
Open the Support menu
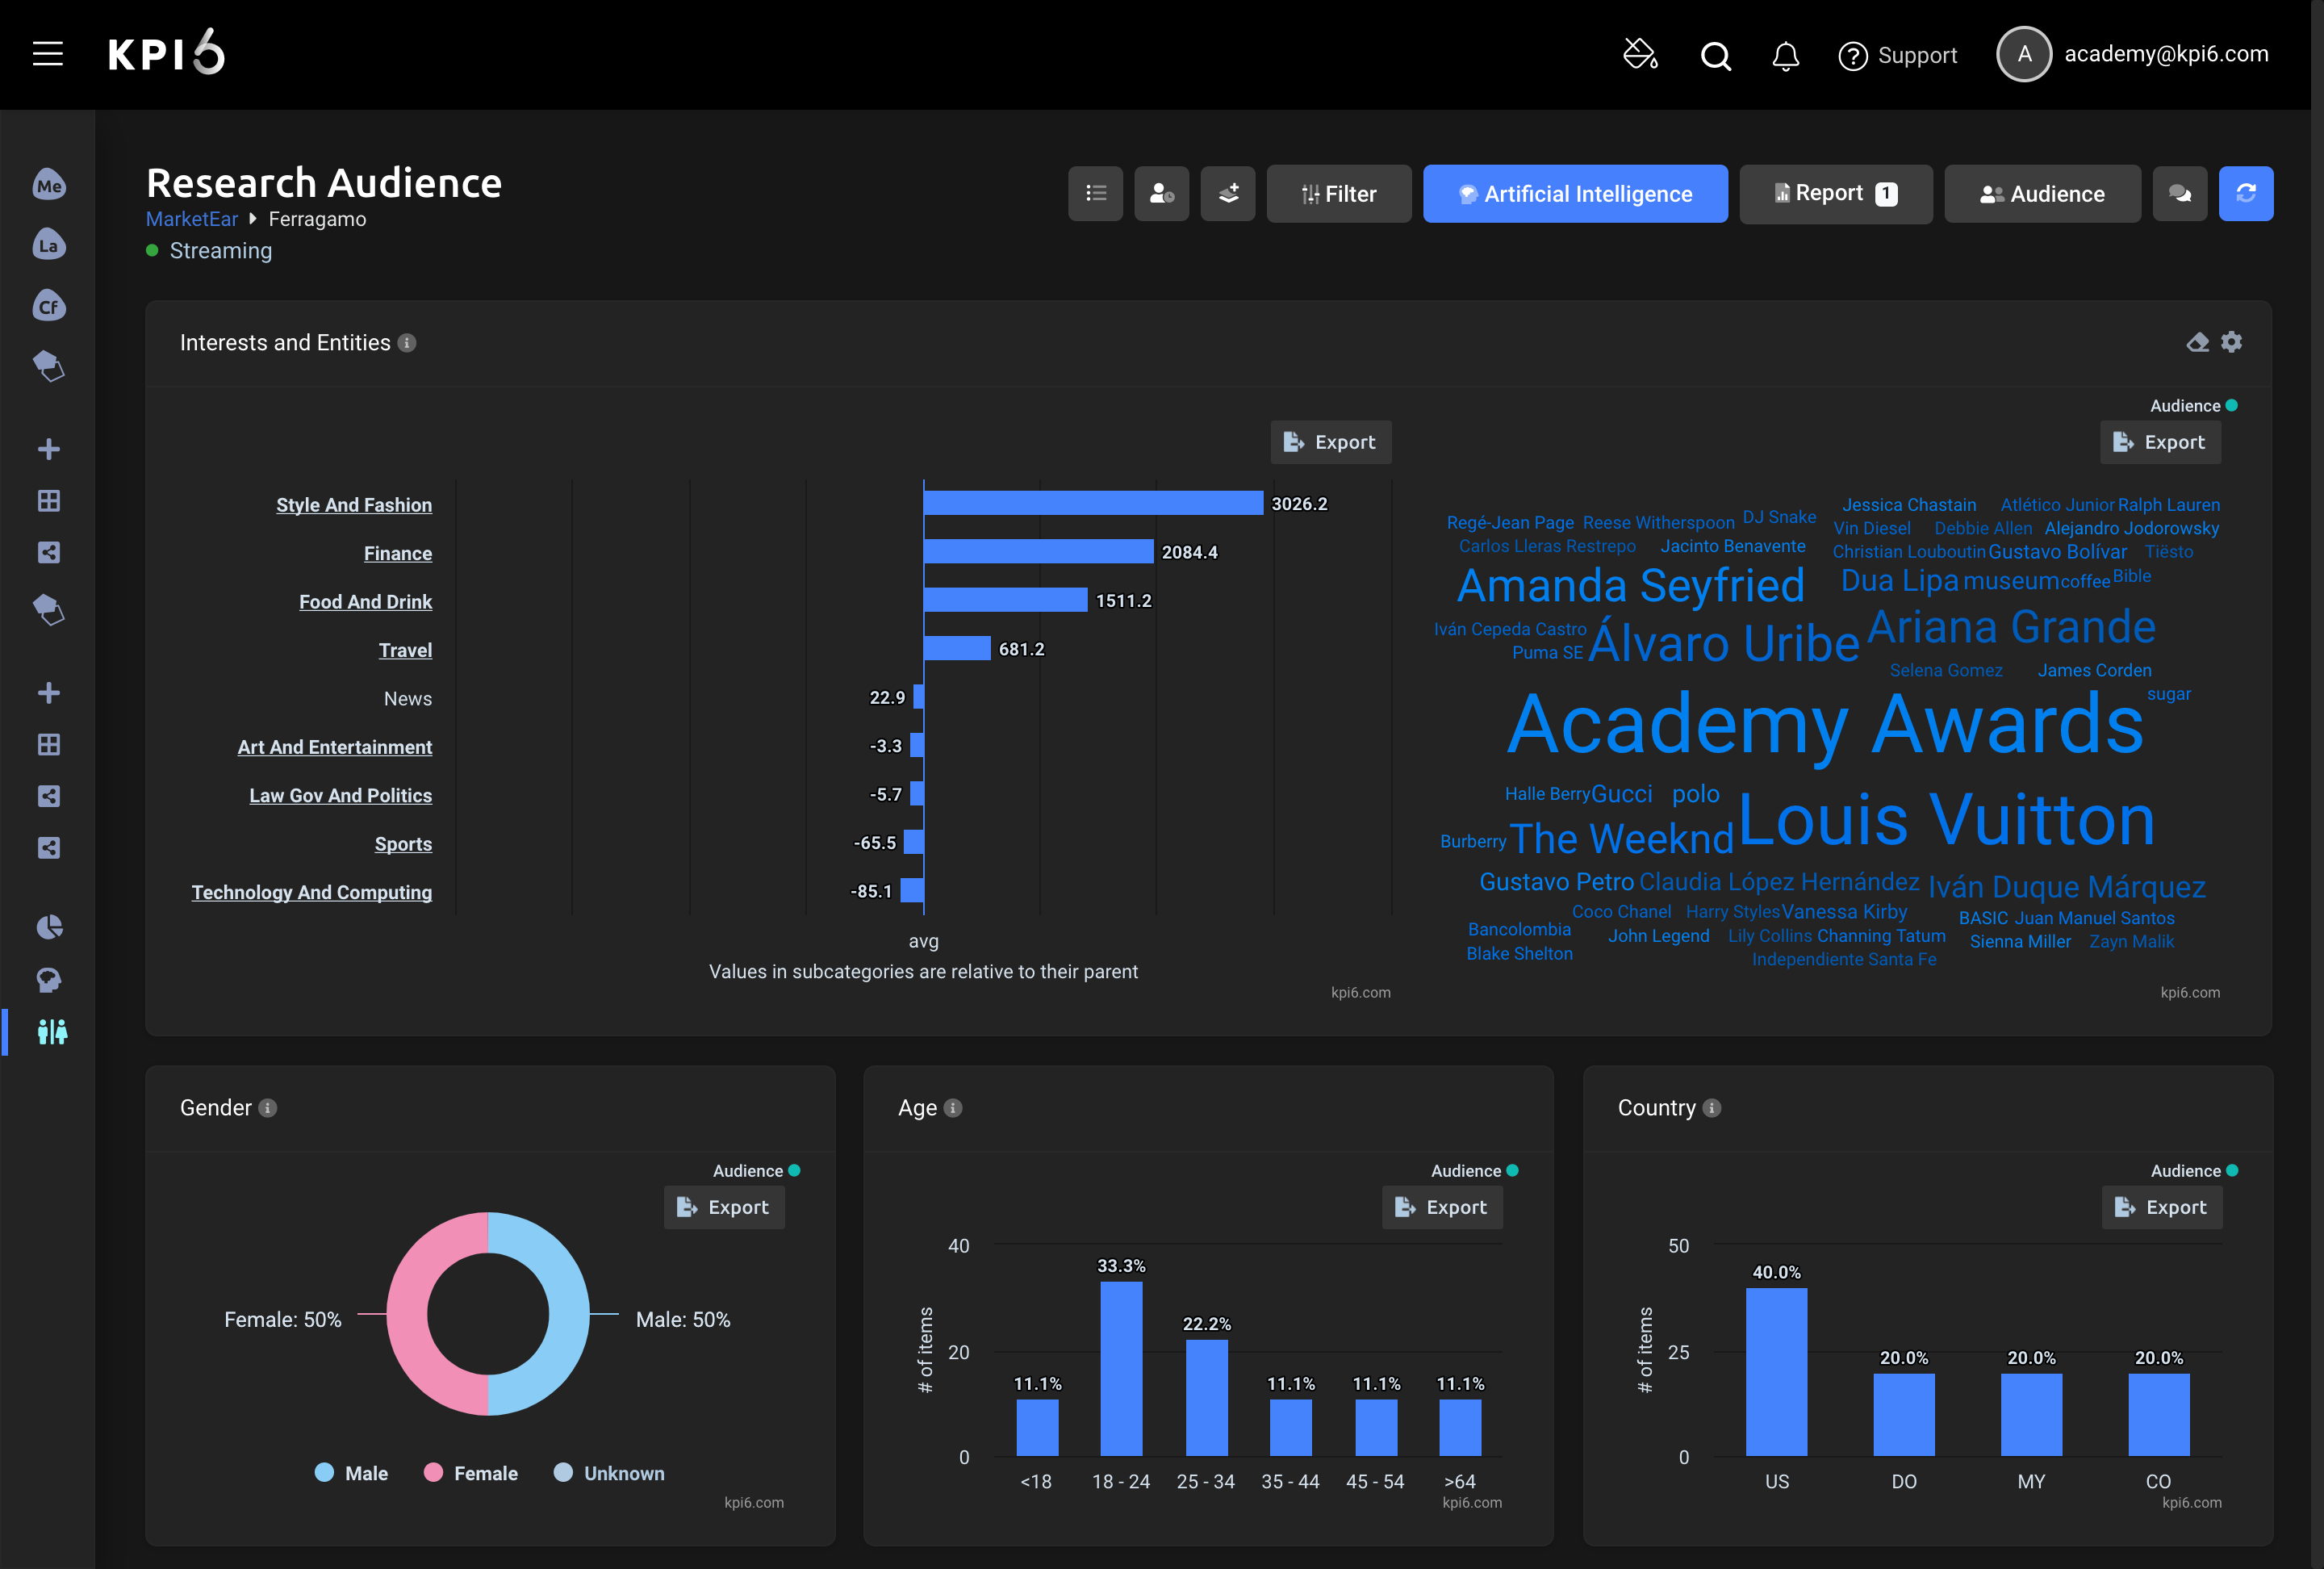(x=1898, y=55)
